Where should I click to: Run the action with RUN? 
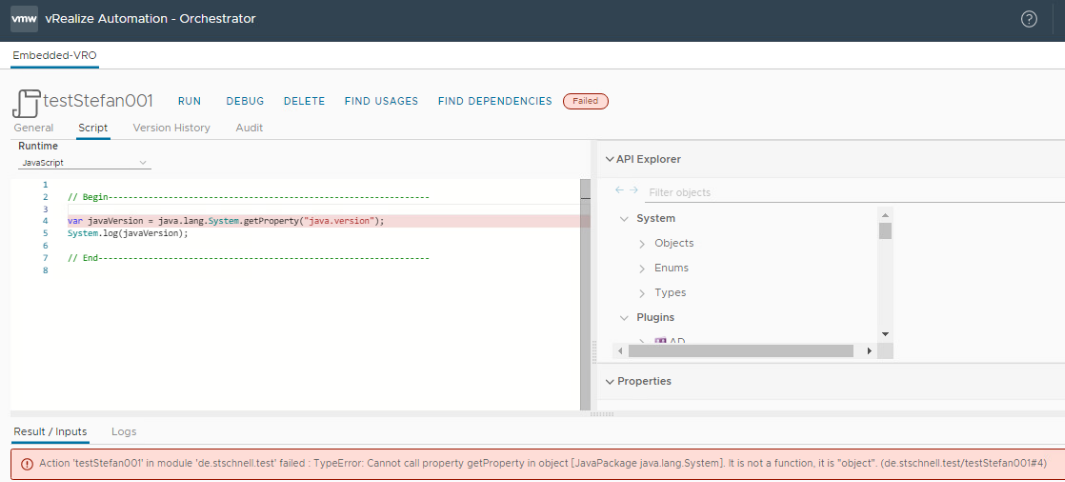189,101
